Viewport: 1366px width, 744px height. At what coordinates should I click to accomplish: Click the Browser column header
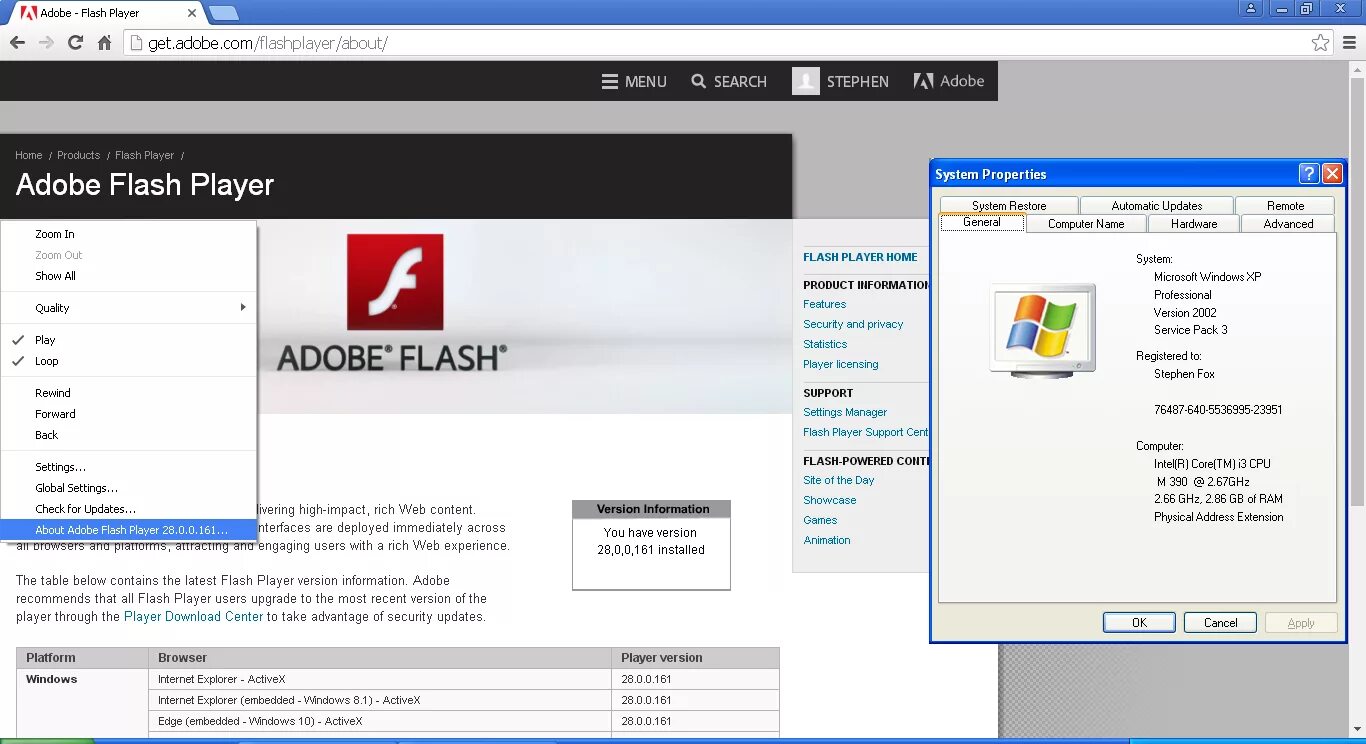coord(380,658)
